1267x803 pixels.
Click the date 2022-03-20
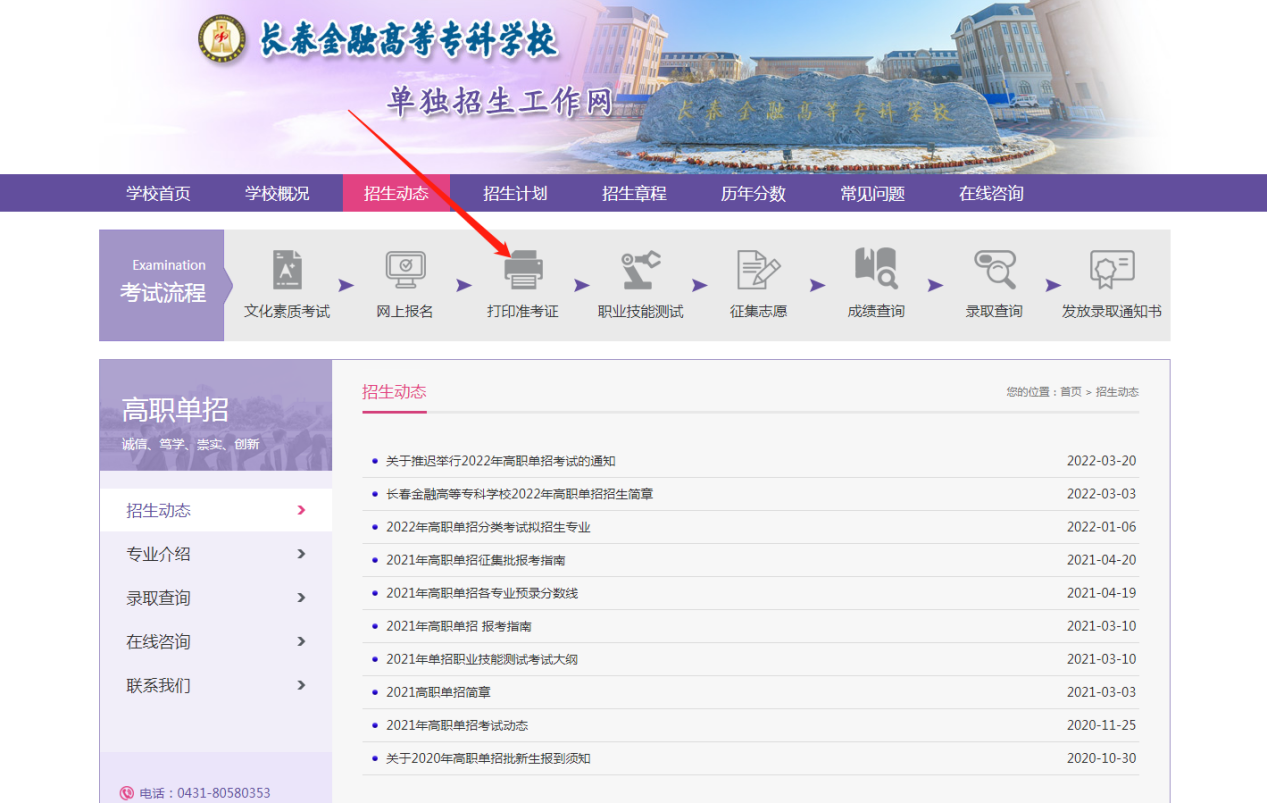click(x=1101, y=461)
